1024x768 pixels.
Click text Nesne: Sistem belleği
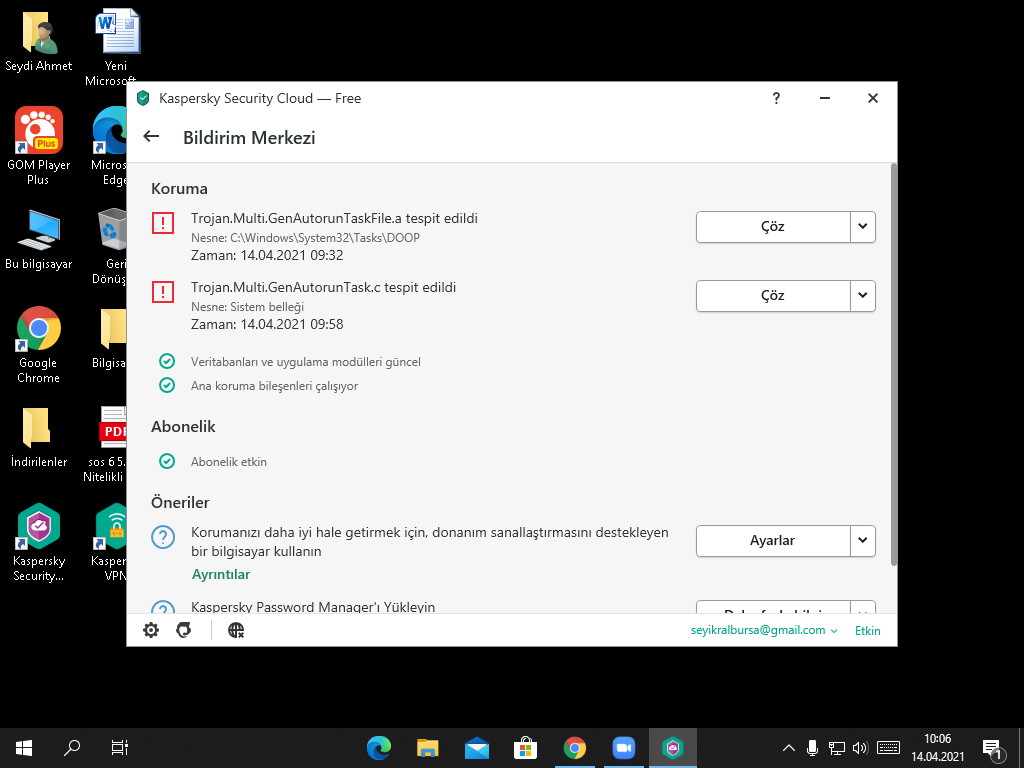[248, 307]
